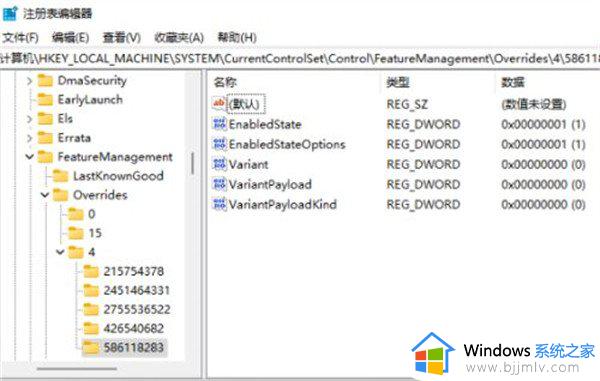Select the 586118283 key label
Viewport: 600px width, 381px height.
[x=134, y=347]
